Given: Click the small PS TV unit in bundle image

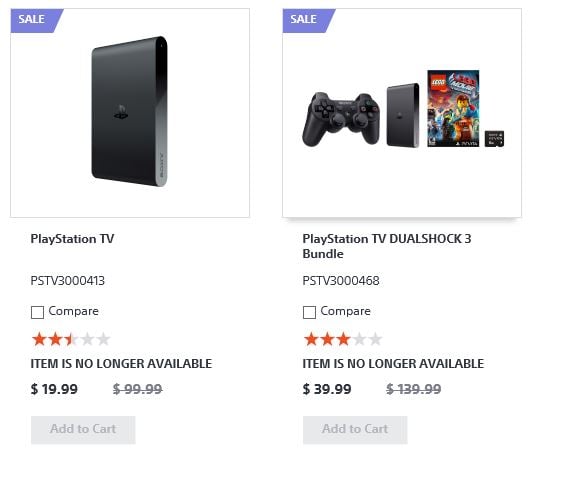Looking at the screenshot, I should [403, 115].
